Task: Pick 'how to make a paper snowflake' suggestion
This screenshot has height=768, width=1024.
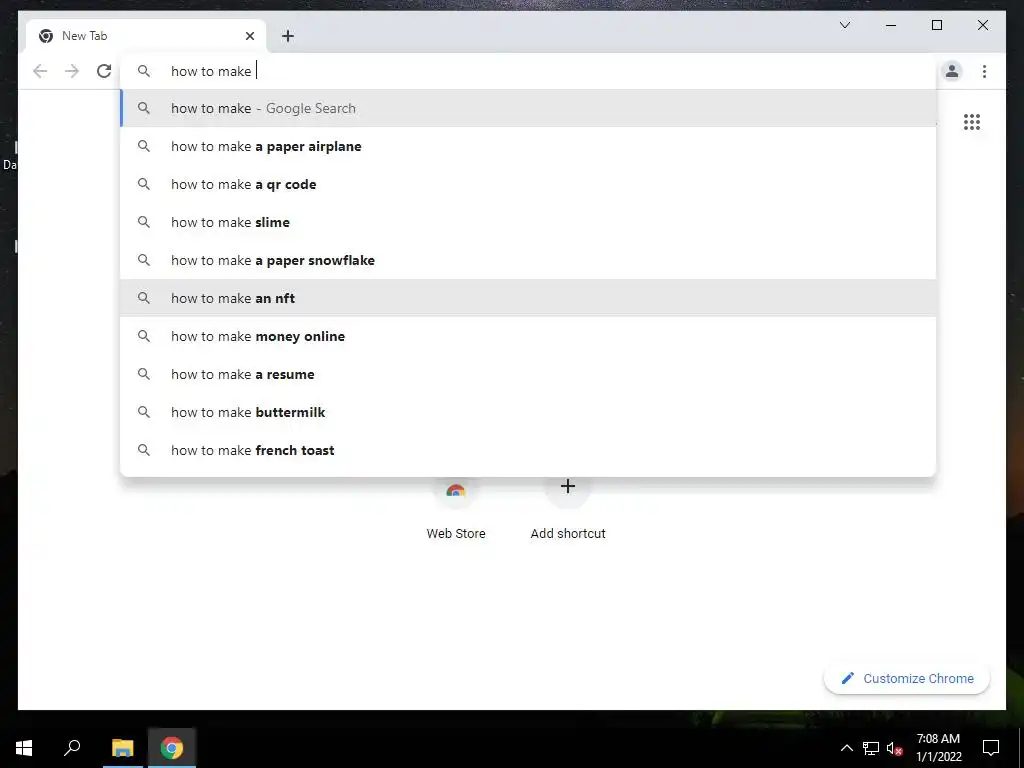Action: (x=528, y=260)
